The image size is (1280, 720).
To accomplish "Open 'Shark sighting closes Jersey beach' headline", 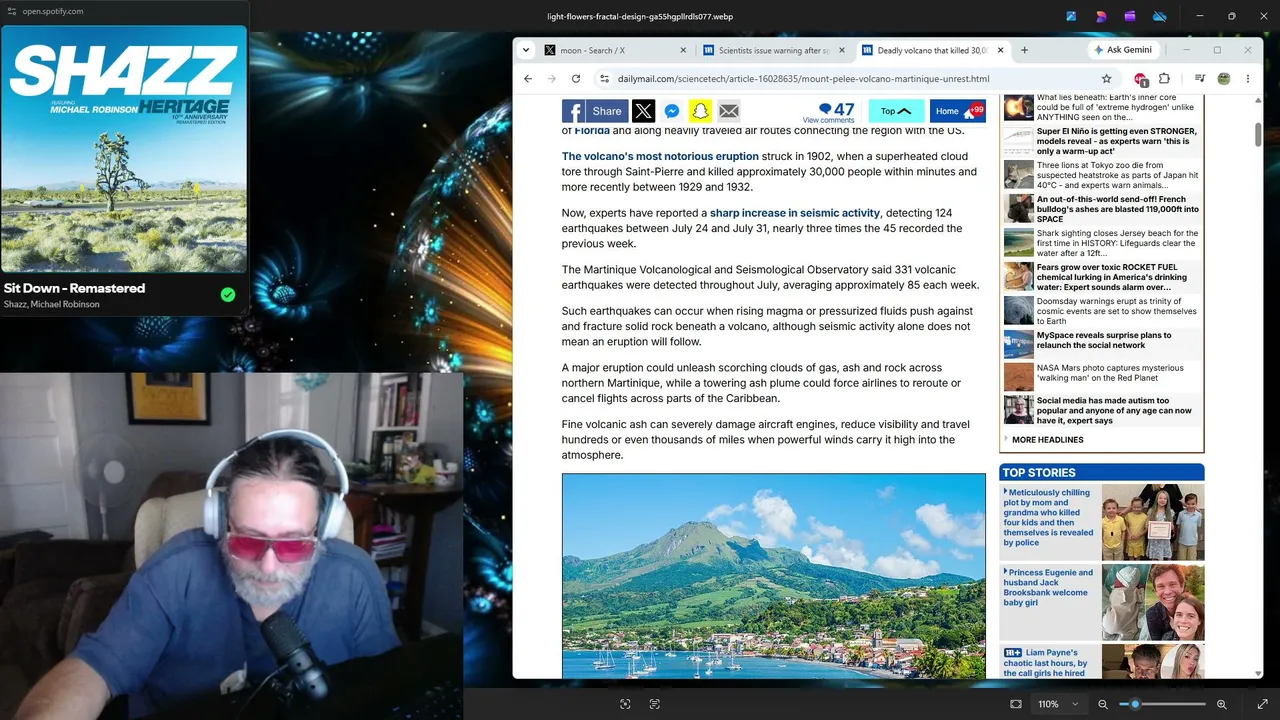I will pyautogui.click(x=1117, y=243).
